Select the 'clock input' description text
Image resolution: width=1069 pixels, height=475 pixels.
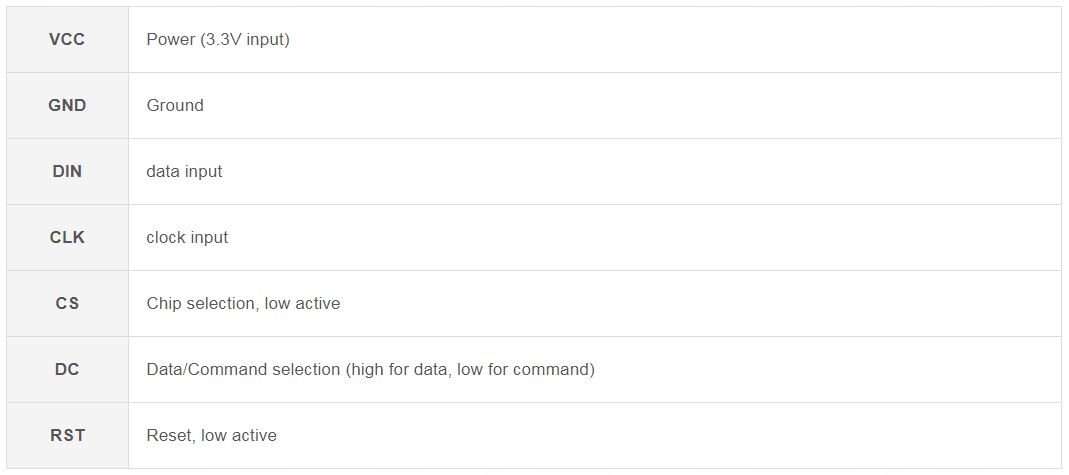tap(187, 237)
